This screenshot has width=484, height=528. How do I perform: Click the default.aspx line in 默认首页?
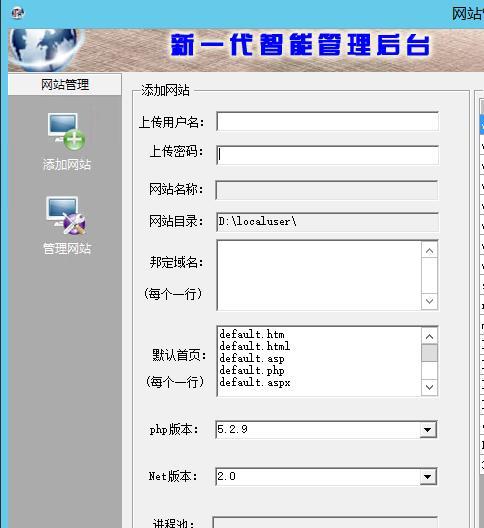tap(255, 383)
